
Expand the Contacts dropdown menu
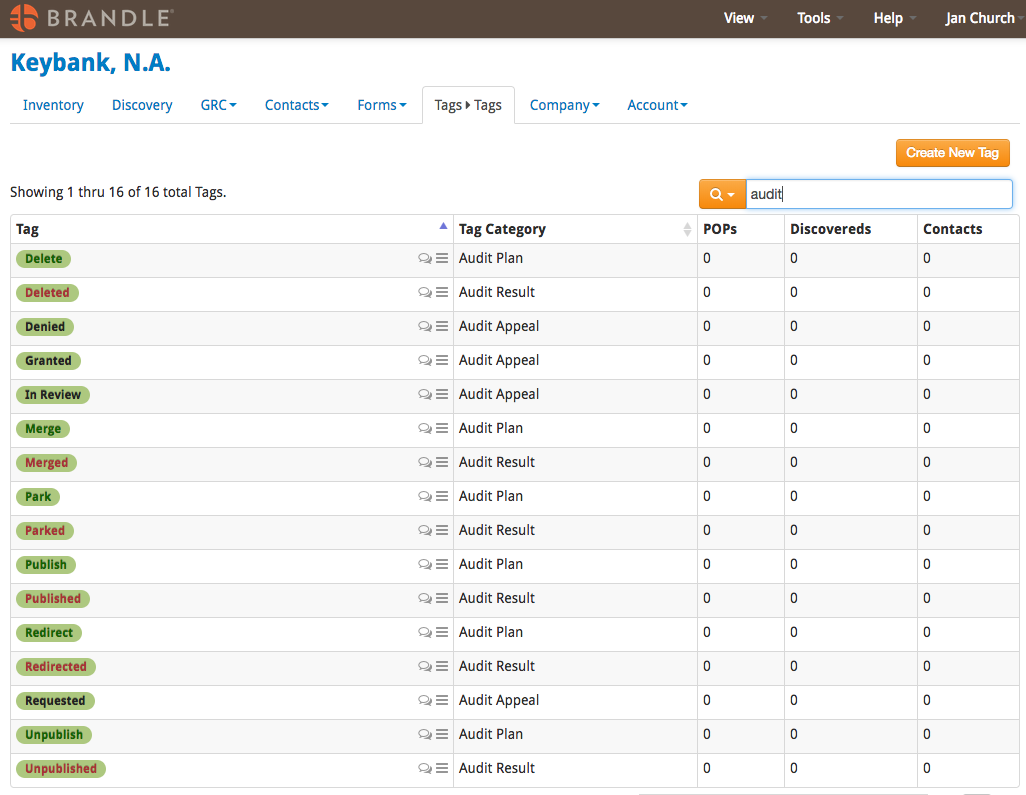[296, 105]
